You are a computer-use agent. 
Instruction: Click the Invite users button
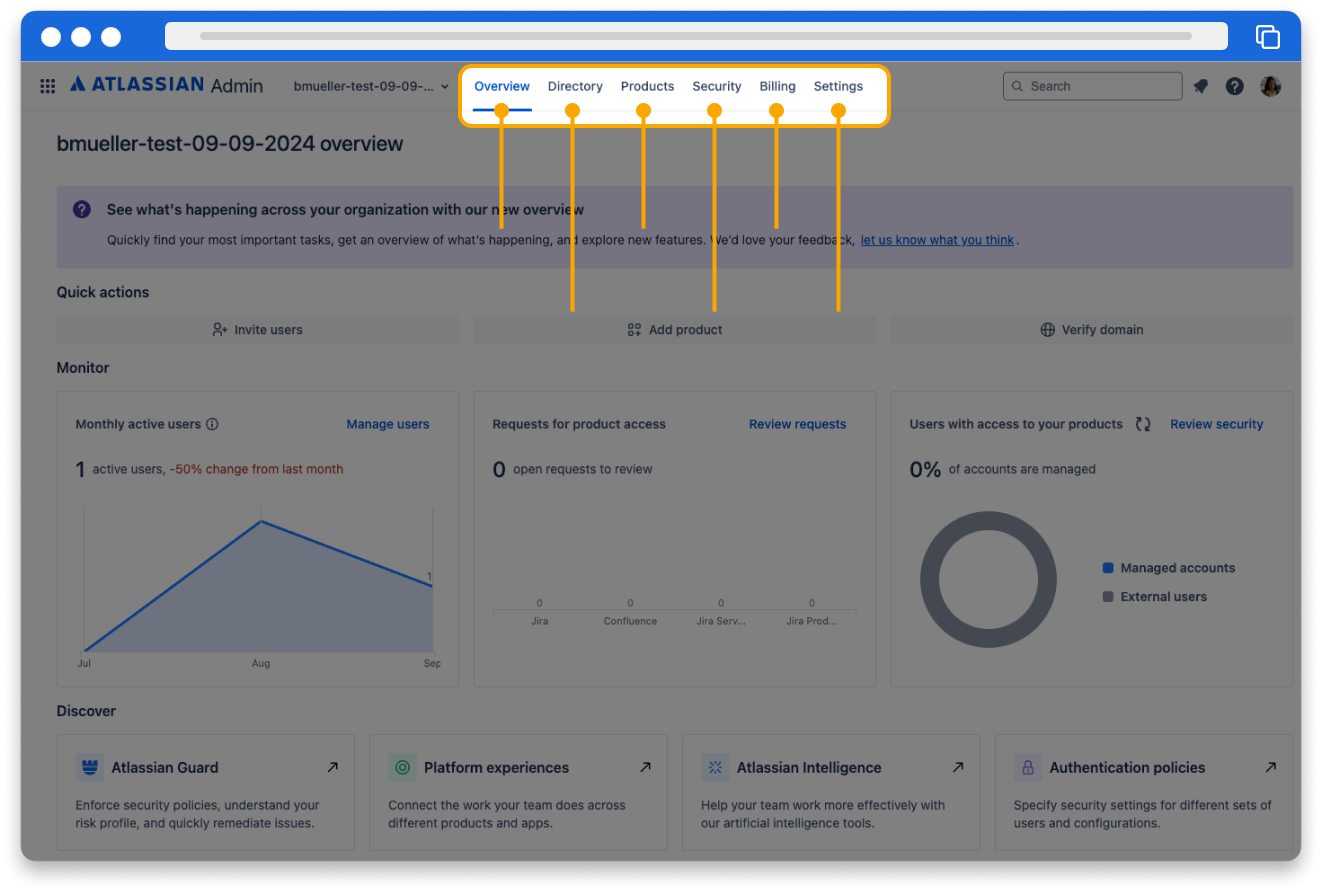pos(258,330)
